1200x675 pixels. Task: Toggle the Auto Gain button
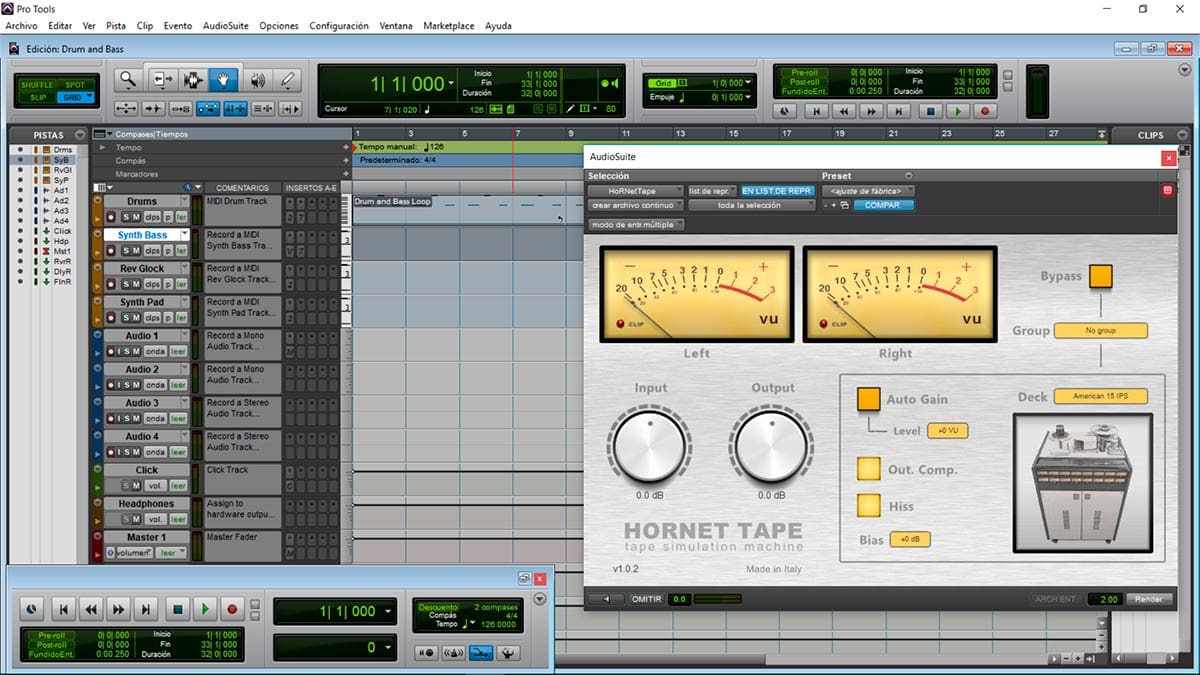pos(868,399)
